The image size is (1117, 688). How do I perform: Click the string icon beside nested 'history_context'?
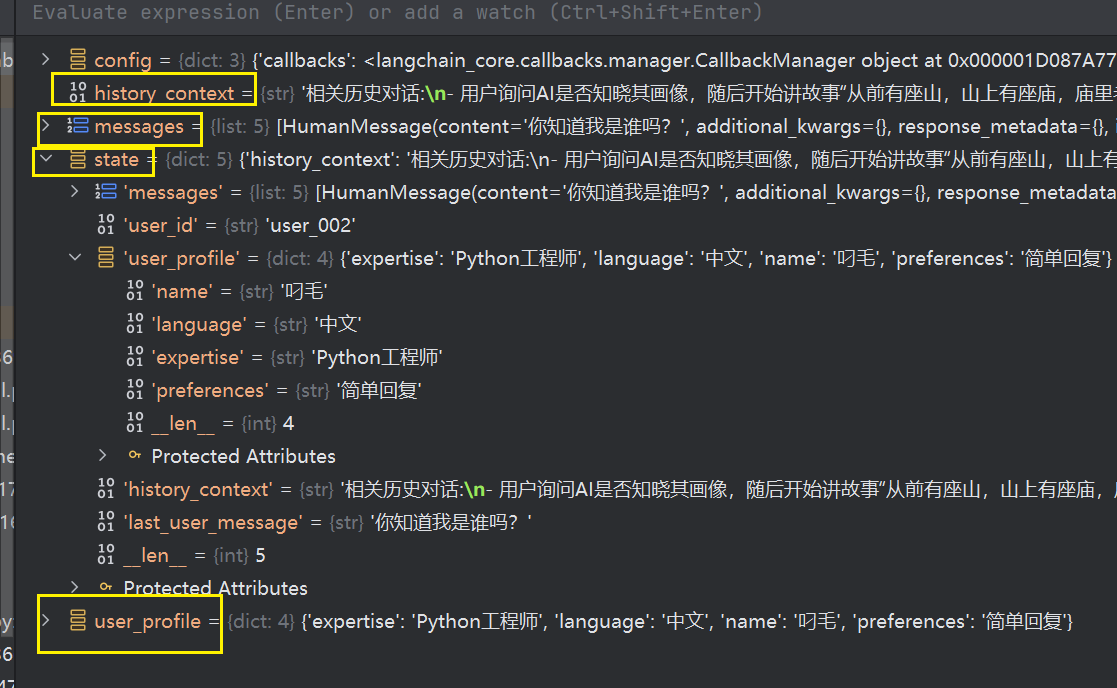(105, 489)
